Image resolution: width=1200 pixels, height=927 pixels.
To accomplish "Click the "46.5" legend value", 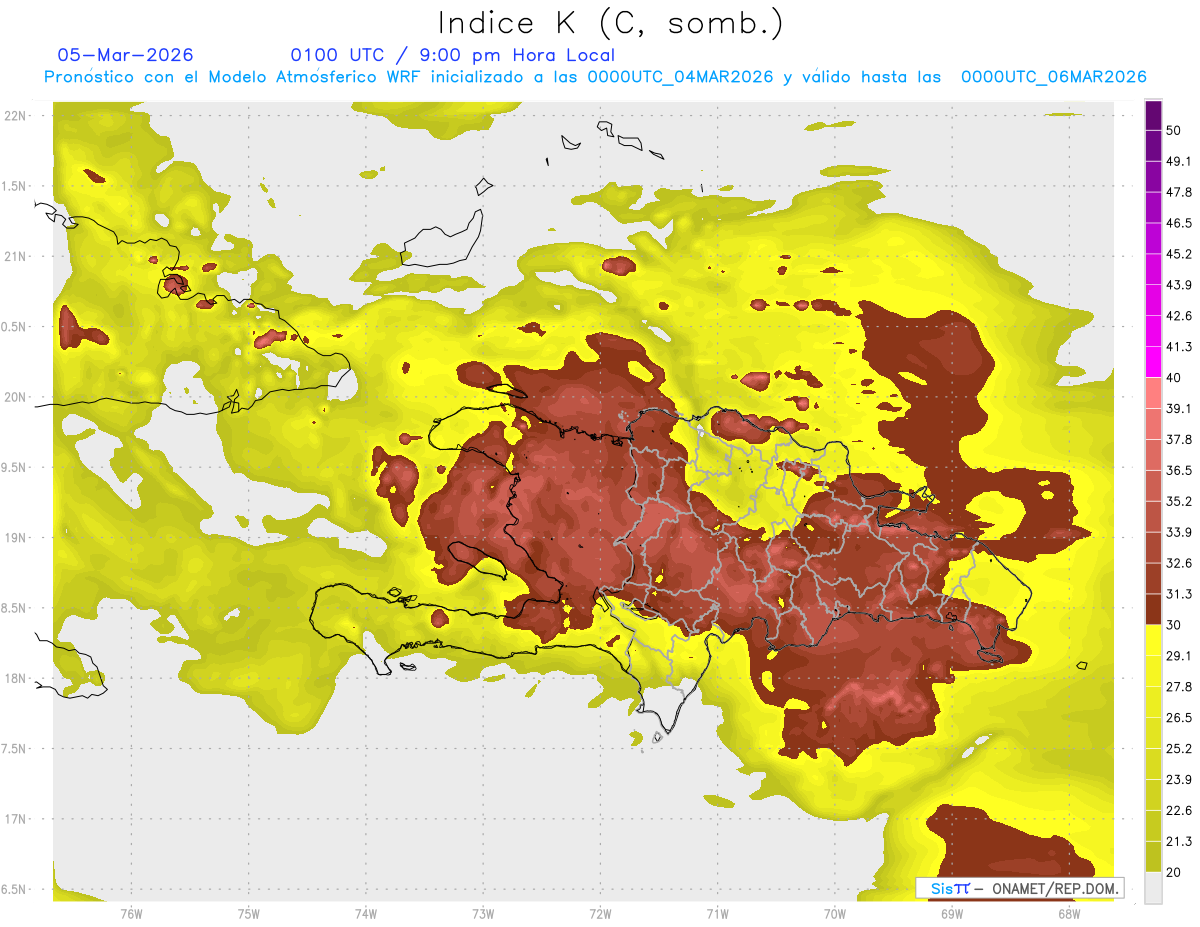I will [x=1179, y=223].
